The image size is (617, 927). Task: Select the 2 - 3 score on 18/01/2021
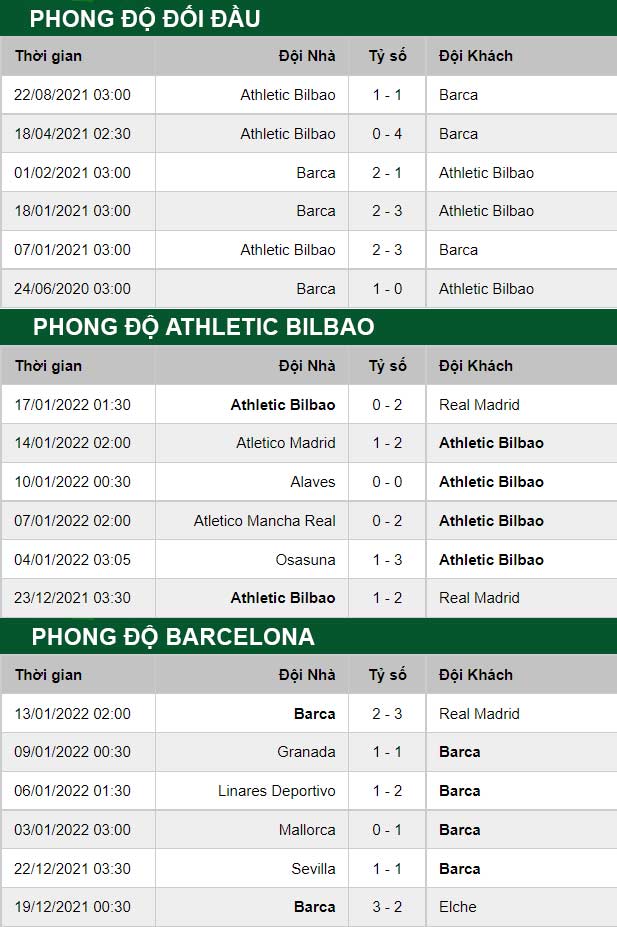[387, 210]
